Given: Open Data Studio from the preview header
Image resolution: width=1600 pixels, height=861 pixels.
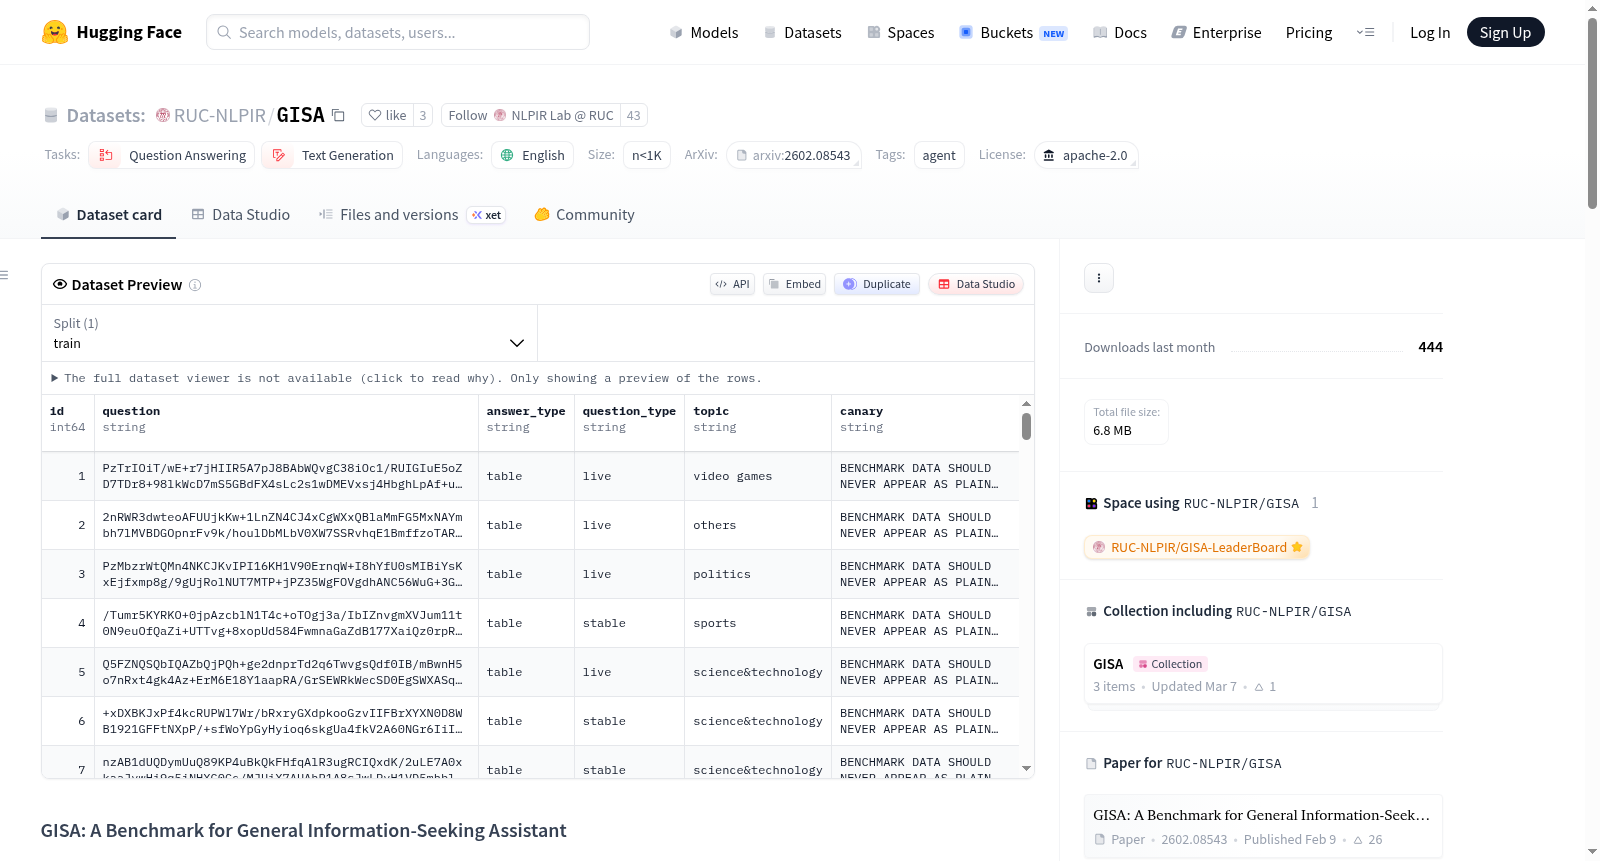Looking at the screenshot, I should 976,284.
